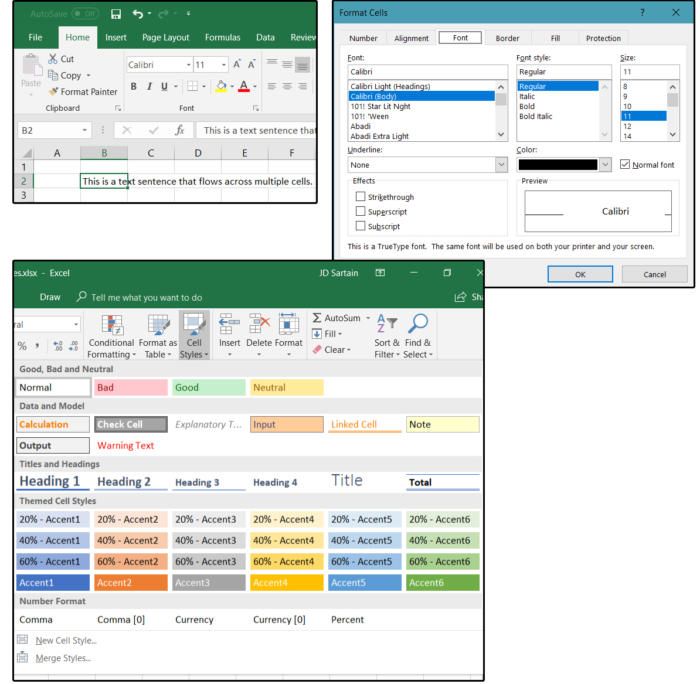Click the Share icon in title area
The height and width of the screenshot is (684, 700).
(460, 297)
